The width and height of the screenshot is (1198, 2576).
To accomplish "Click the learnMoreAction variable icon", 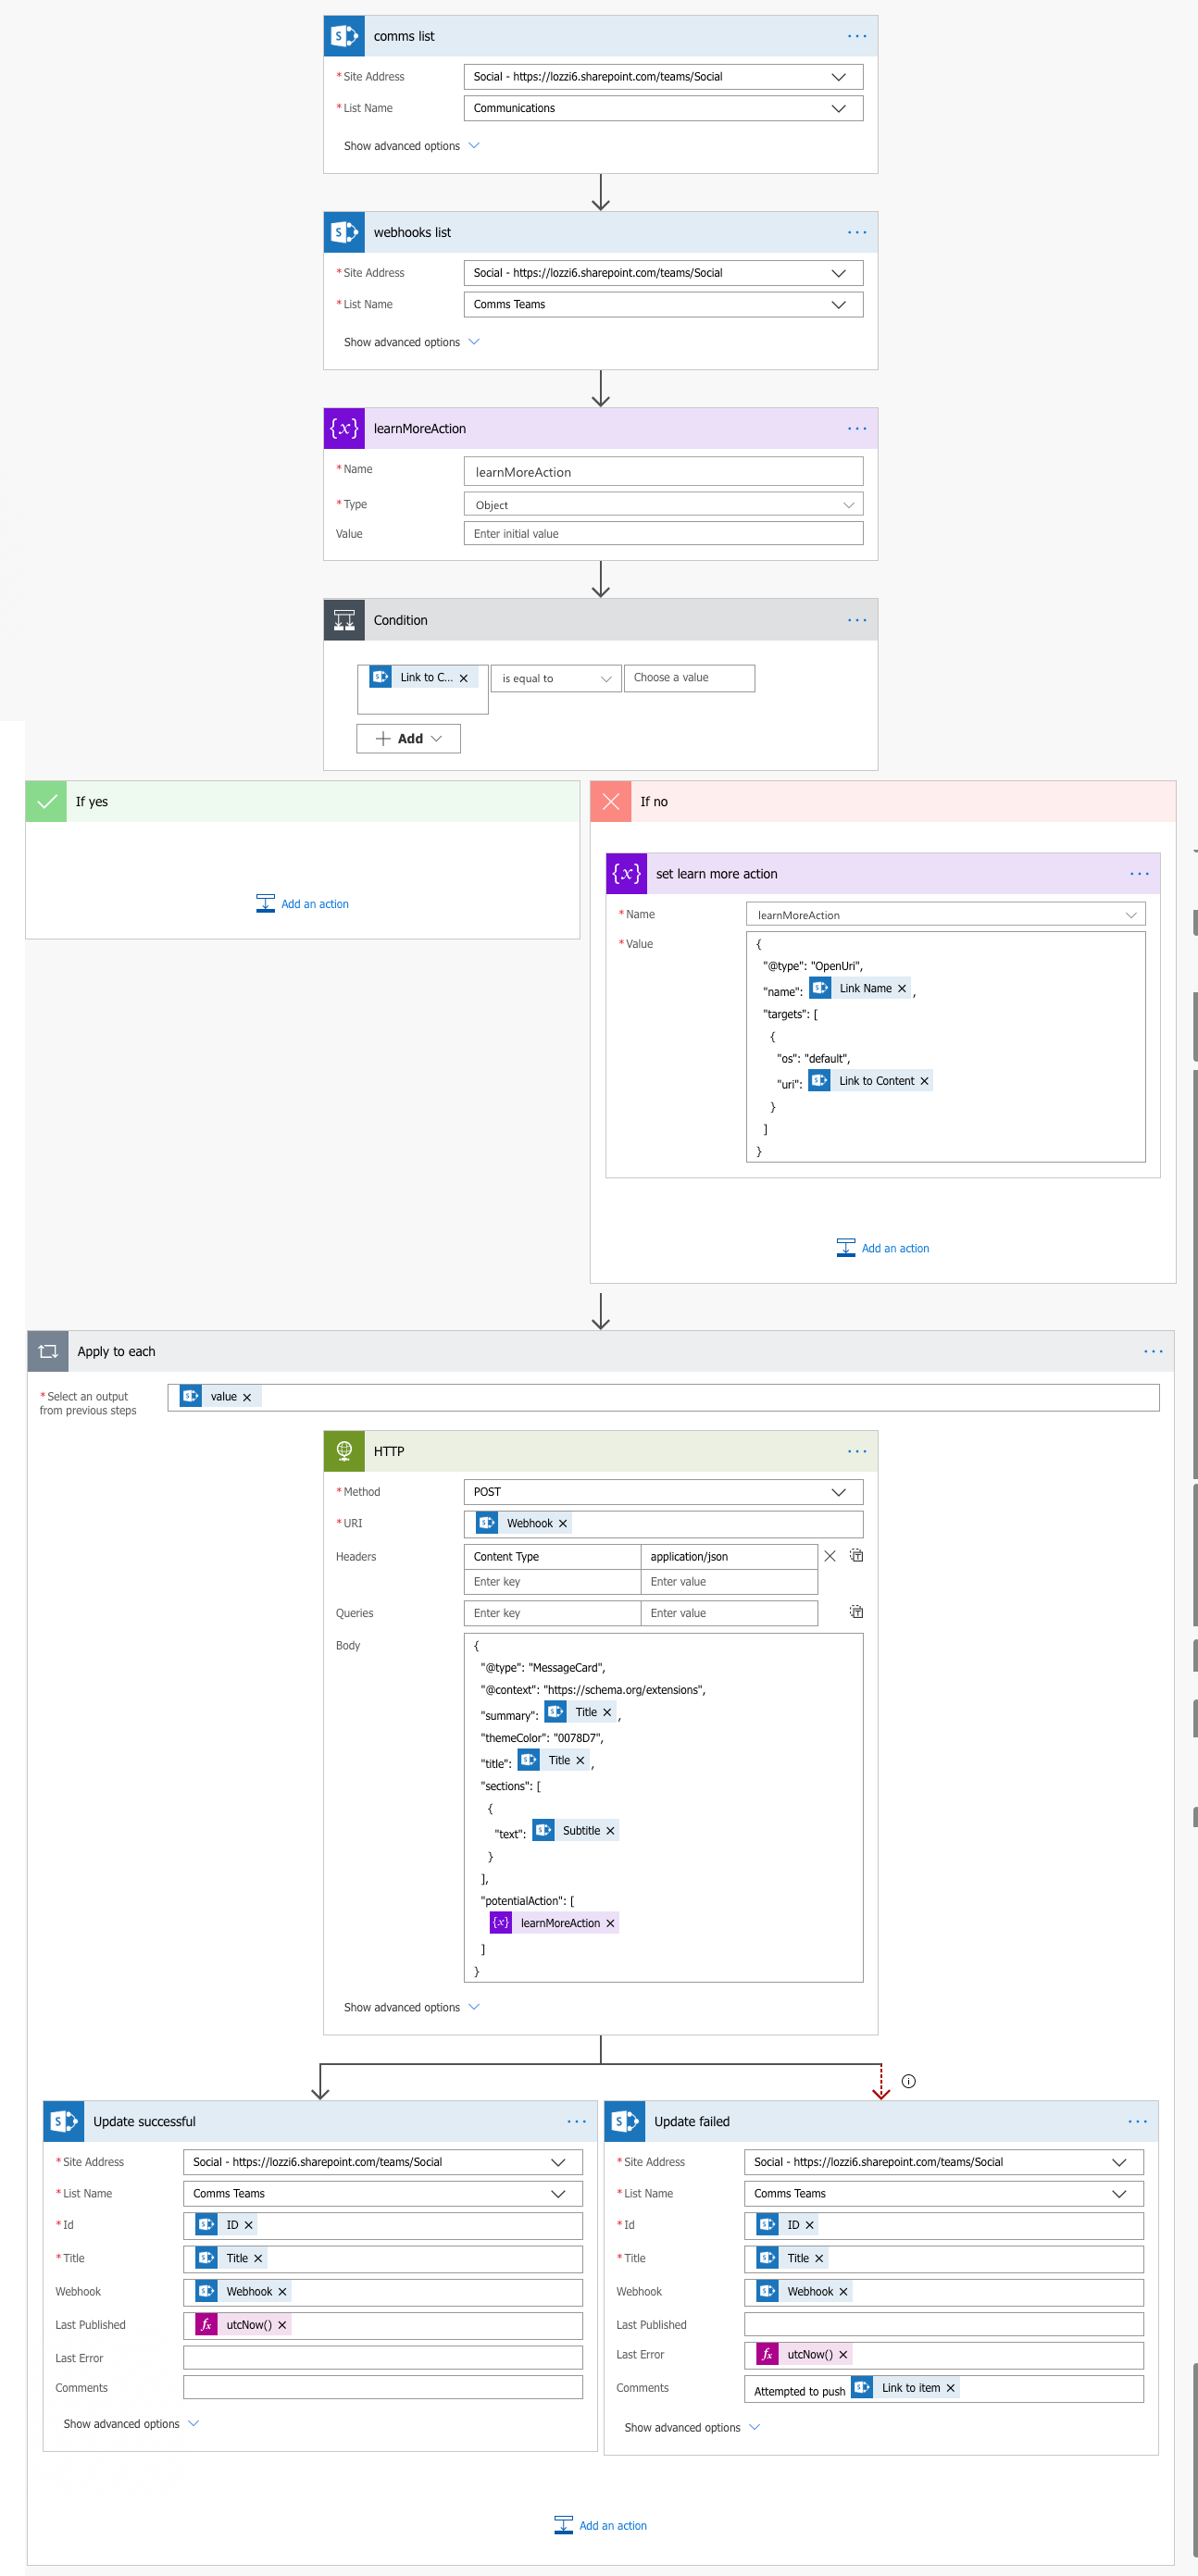I will (344, 428).
